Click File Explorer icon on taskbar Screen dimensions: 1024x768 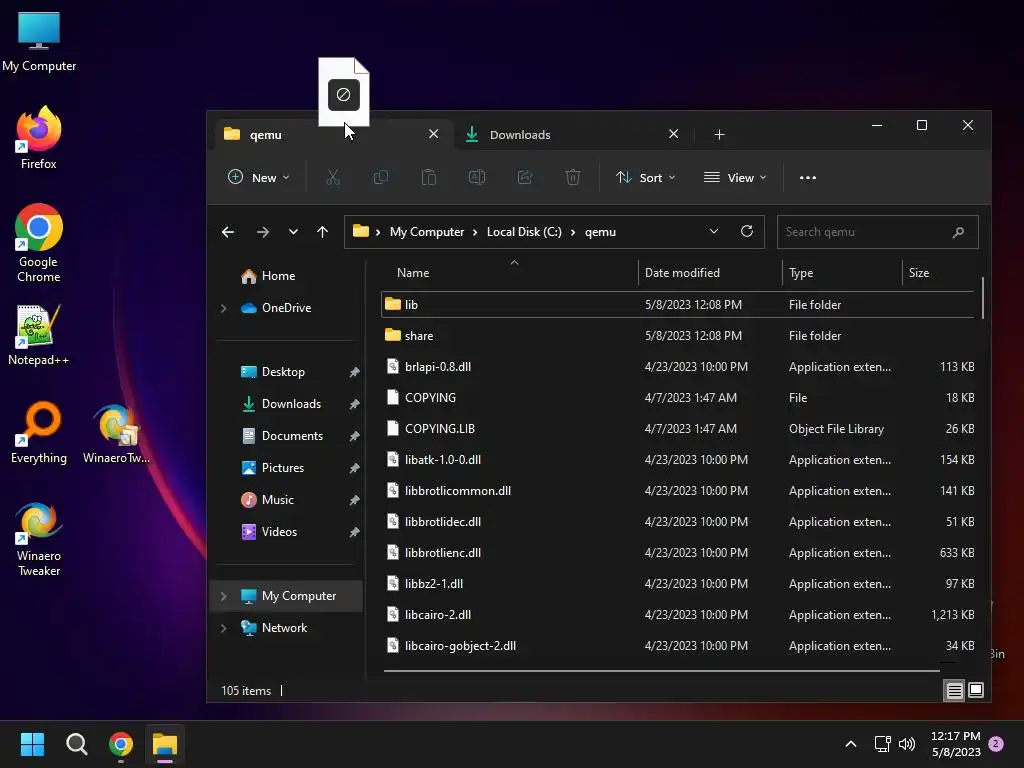click(x=165, y=744)
